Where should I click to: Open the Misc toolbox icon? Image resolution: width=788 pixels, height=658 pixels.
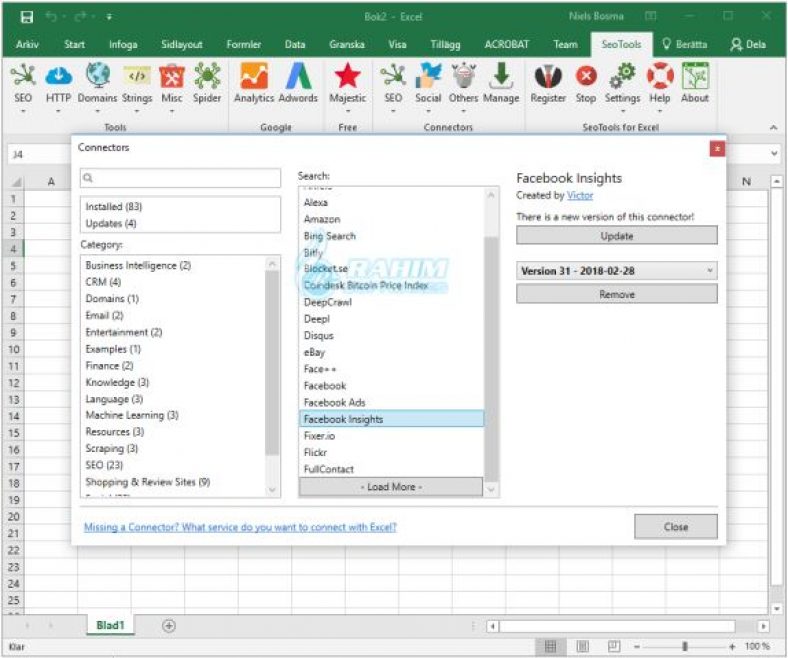click(172, 75)
